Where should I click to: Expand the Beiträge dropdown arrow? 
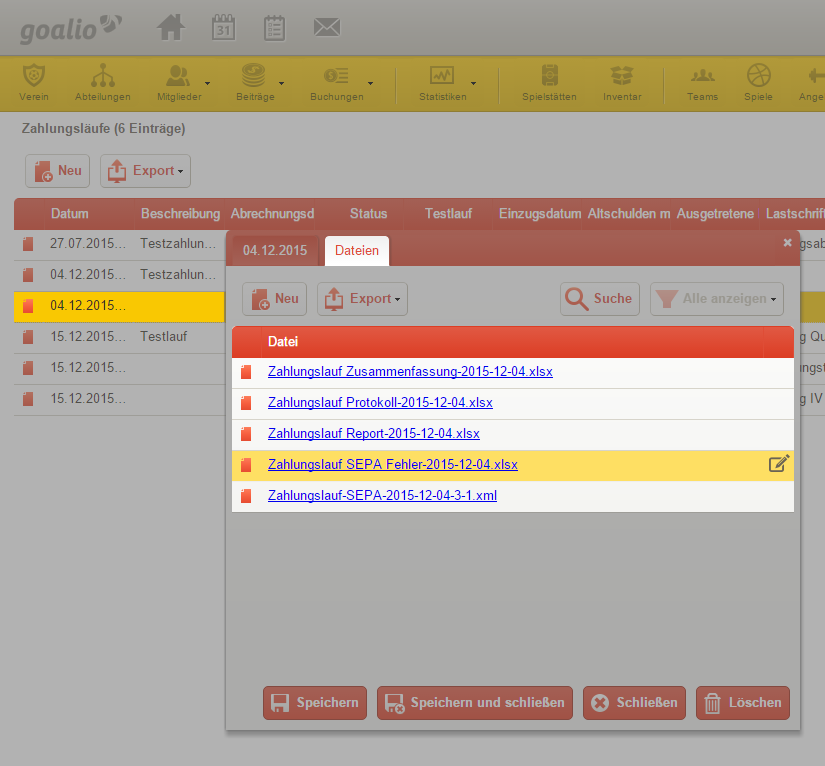click(x=281, y=83)
